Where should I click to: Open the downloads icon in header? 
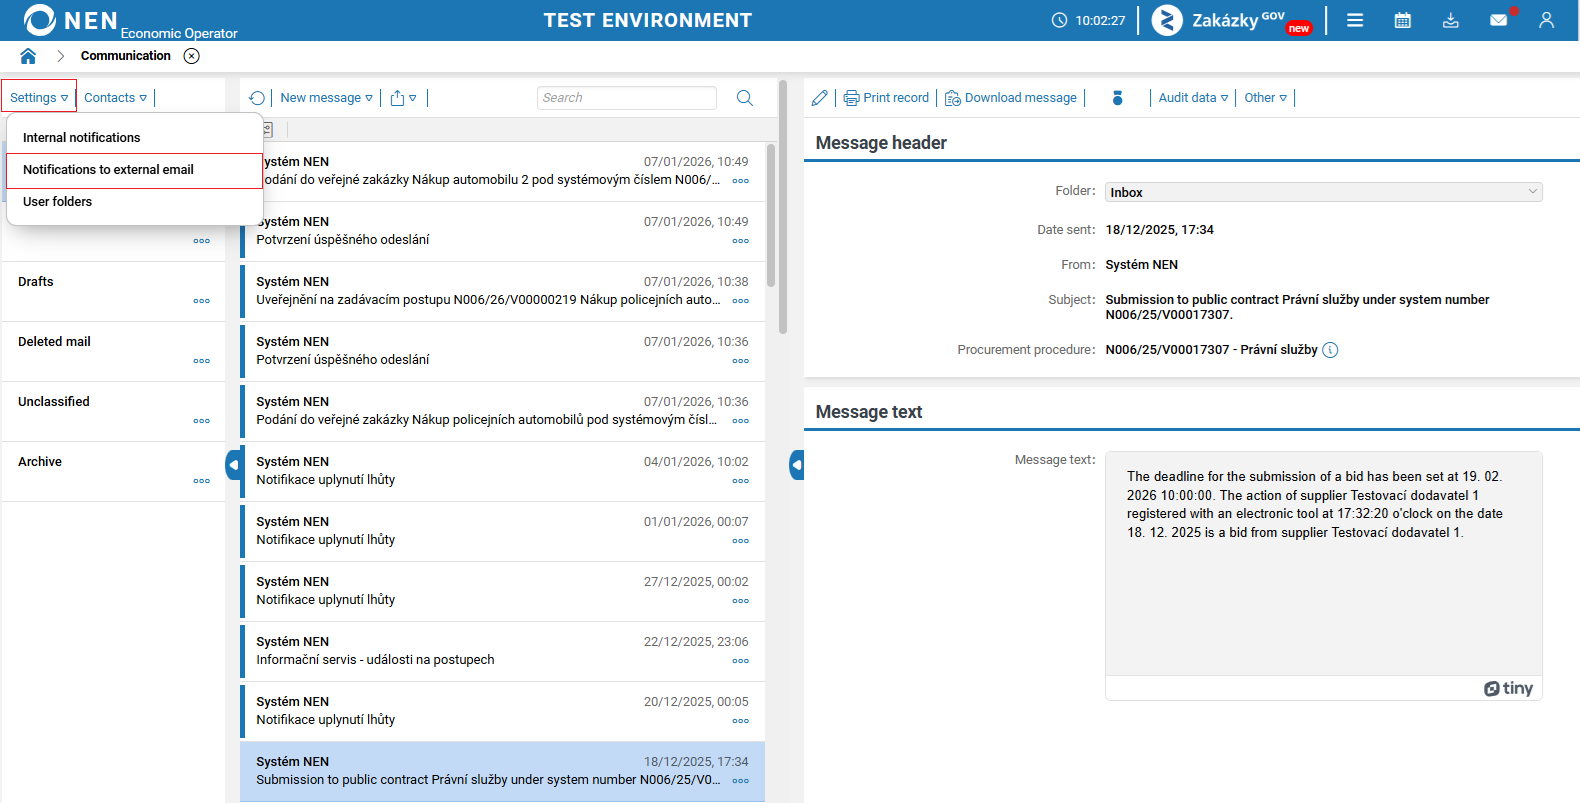coord(1451,20)
